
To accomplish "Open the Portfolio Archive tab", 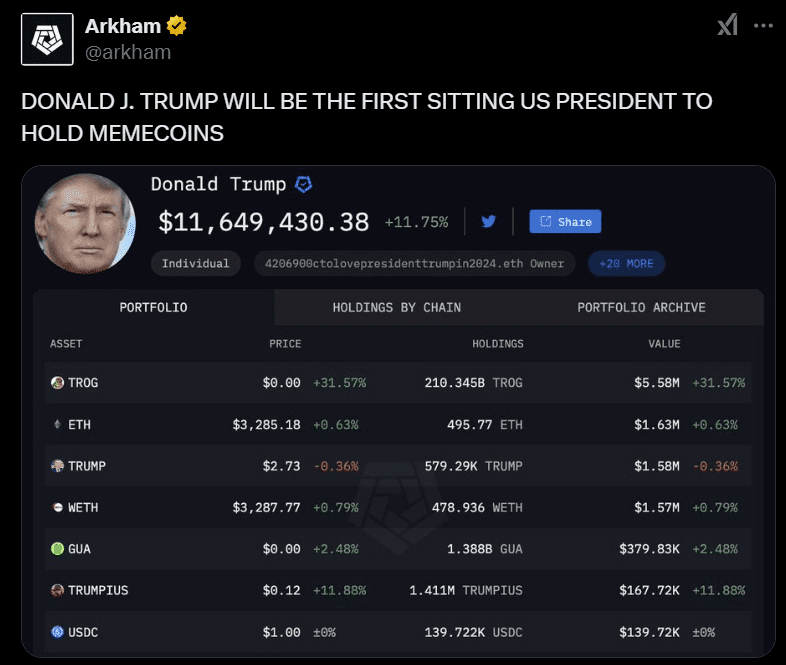I will pyautogui.click(x=641, y=307).
